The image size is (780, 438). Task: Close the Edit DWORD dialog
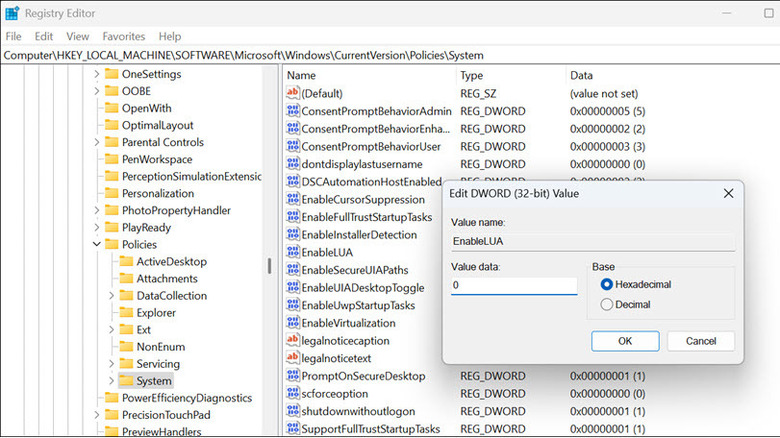point(727,193)
